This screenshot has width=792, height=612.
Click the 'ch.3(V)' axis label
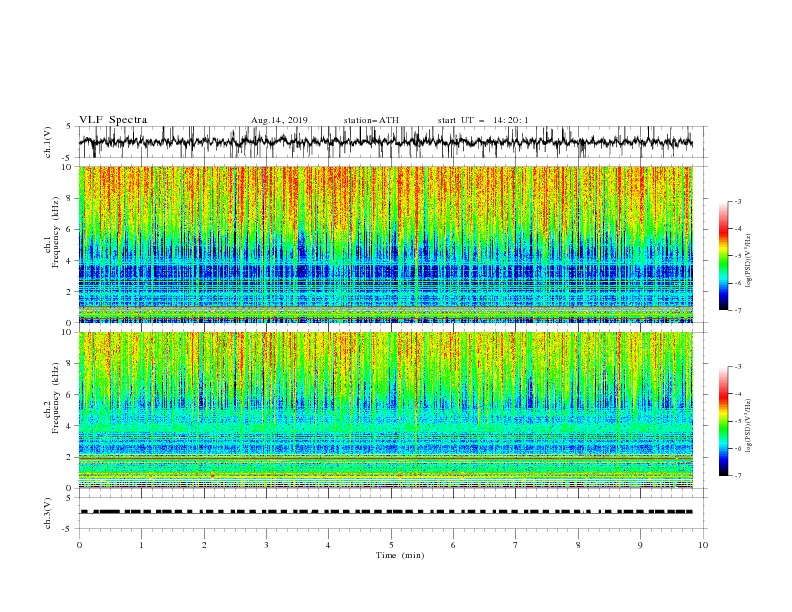pos(48,513)
